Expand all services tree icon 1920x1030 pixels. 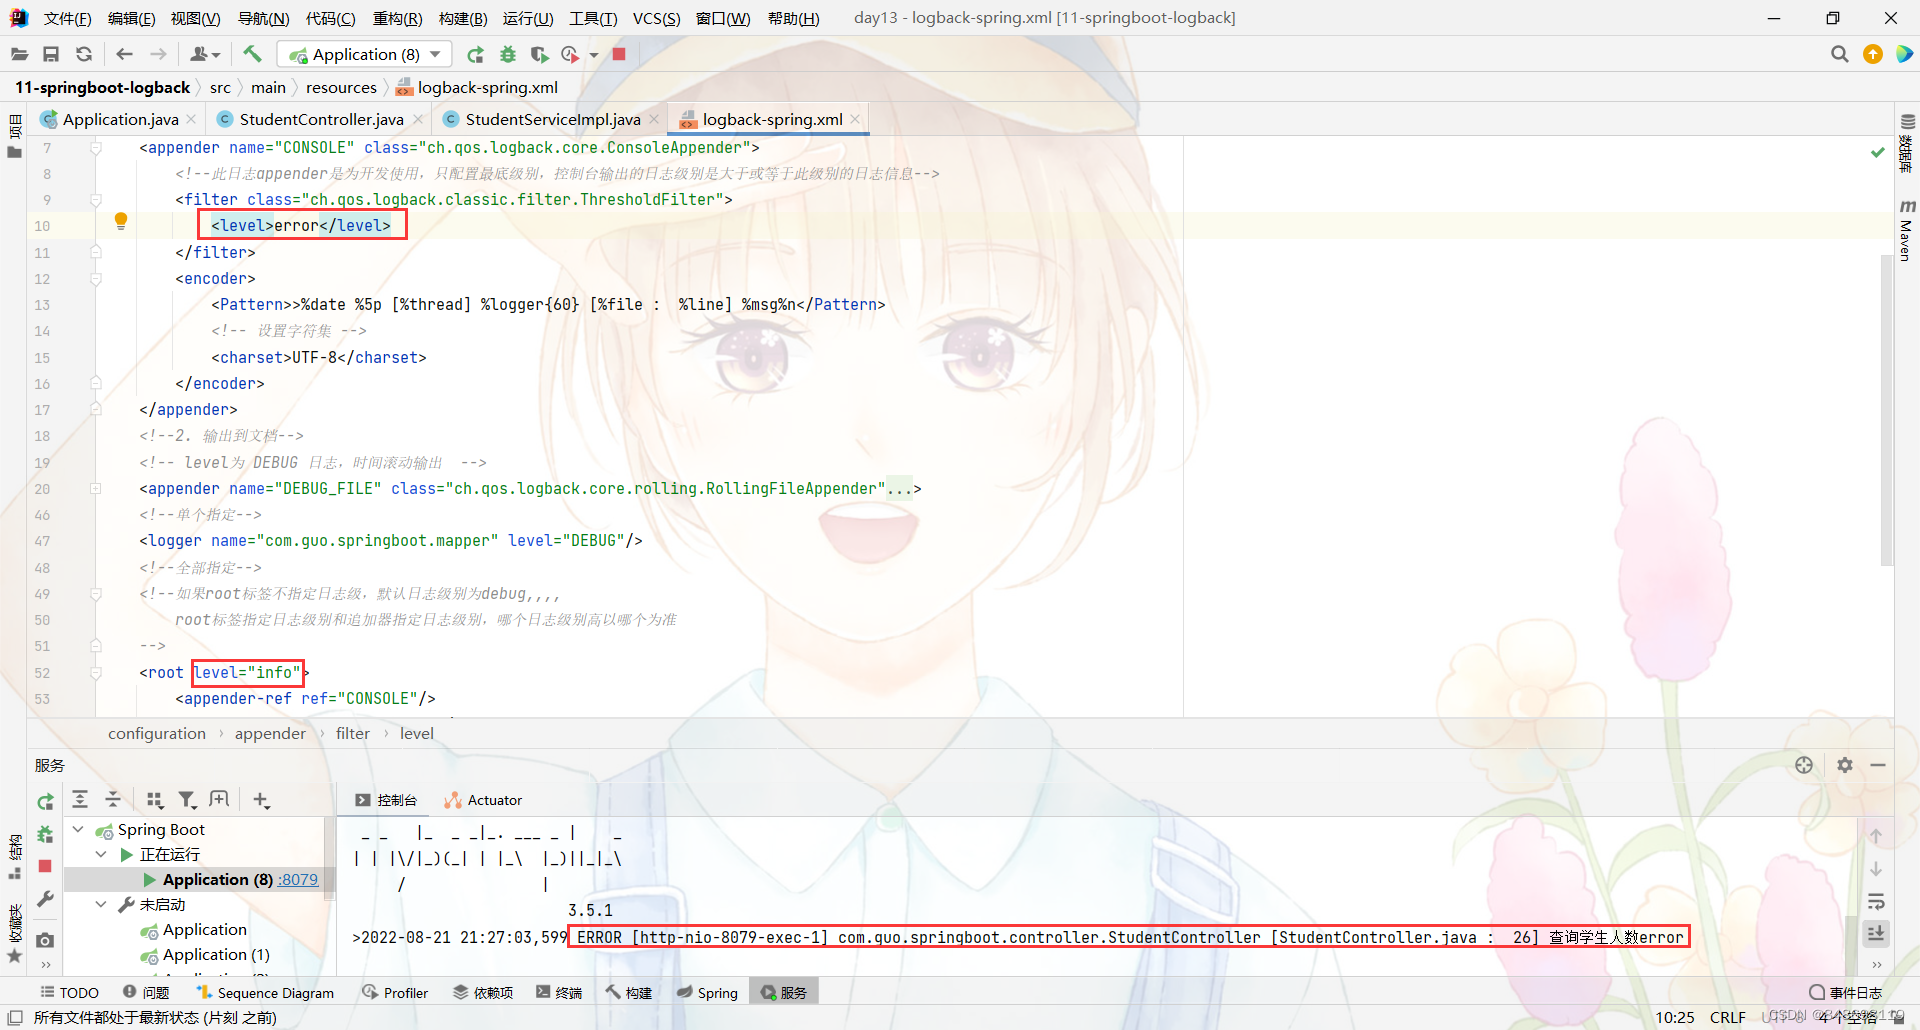[80, 799]
